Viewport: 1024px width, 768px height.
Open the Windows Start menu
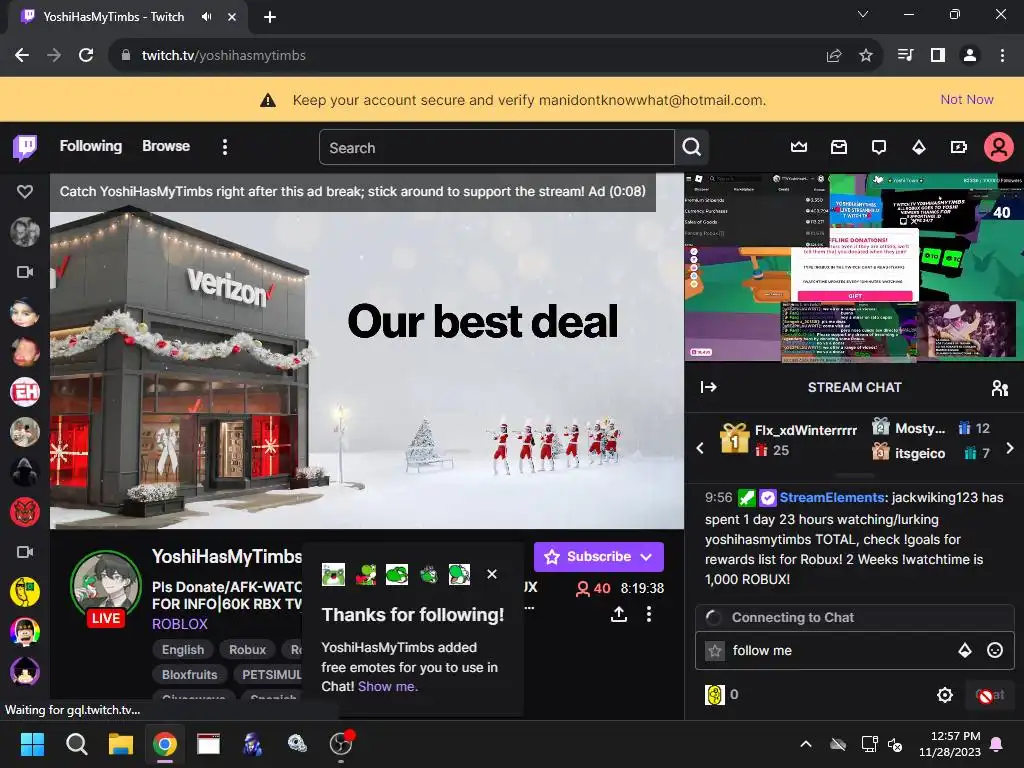coord(32,744)
